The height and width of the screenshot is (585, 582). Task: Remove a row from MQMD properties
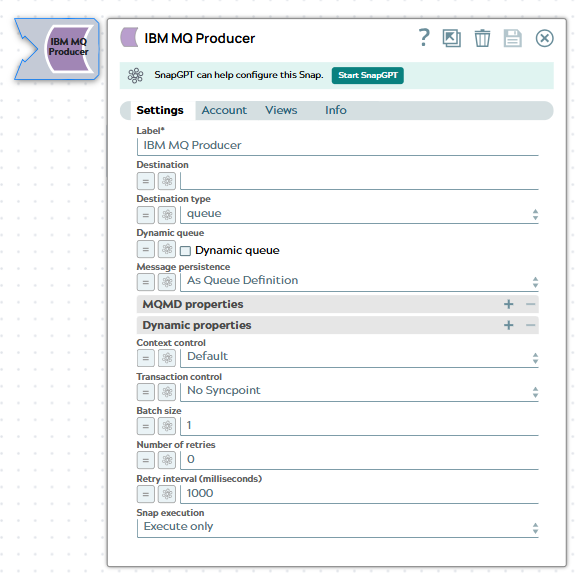pos(530,304)
